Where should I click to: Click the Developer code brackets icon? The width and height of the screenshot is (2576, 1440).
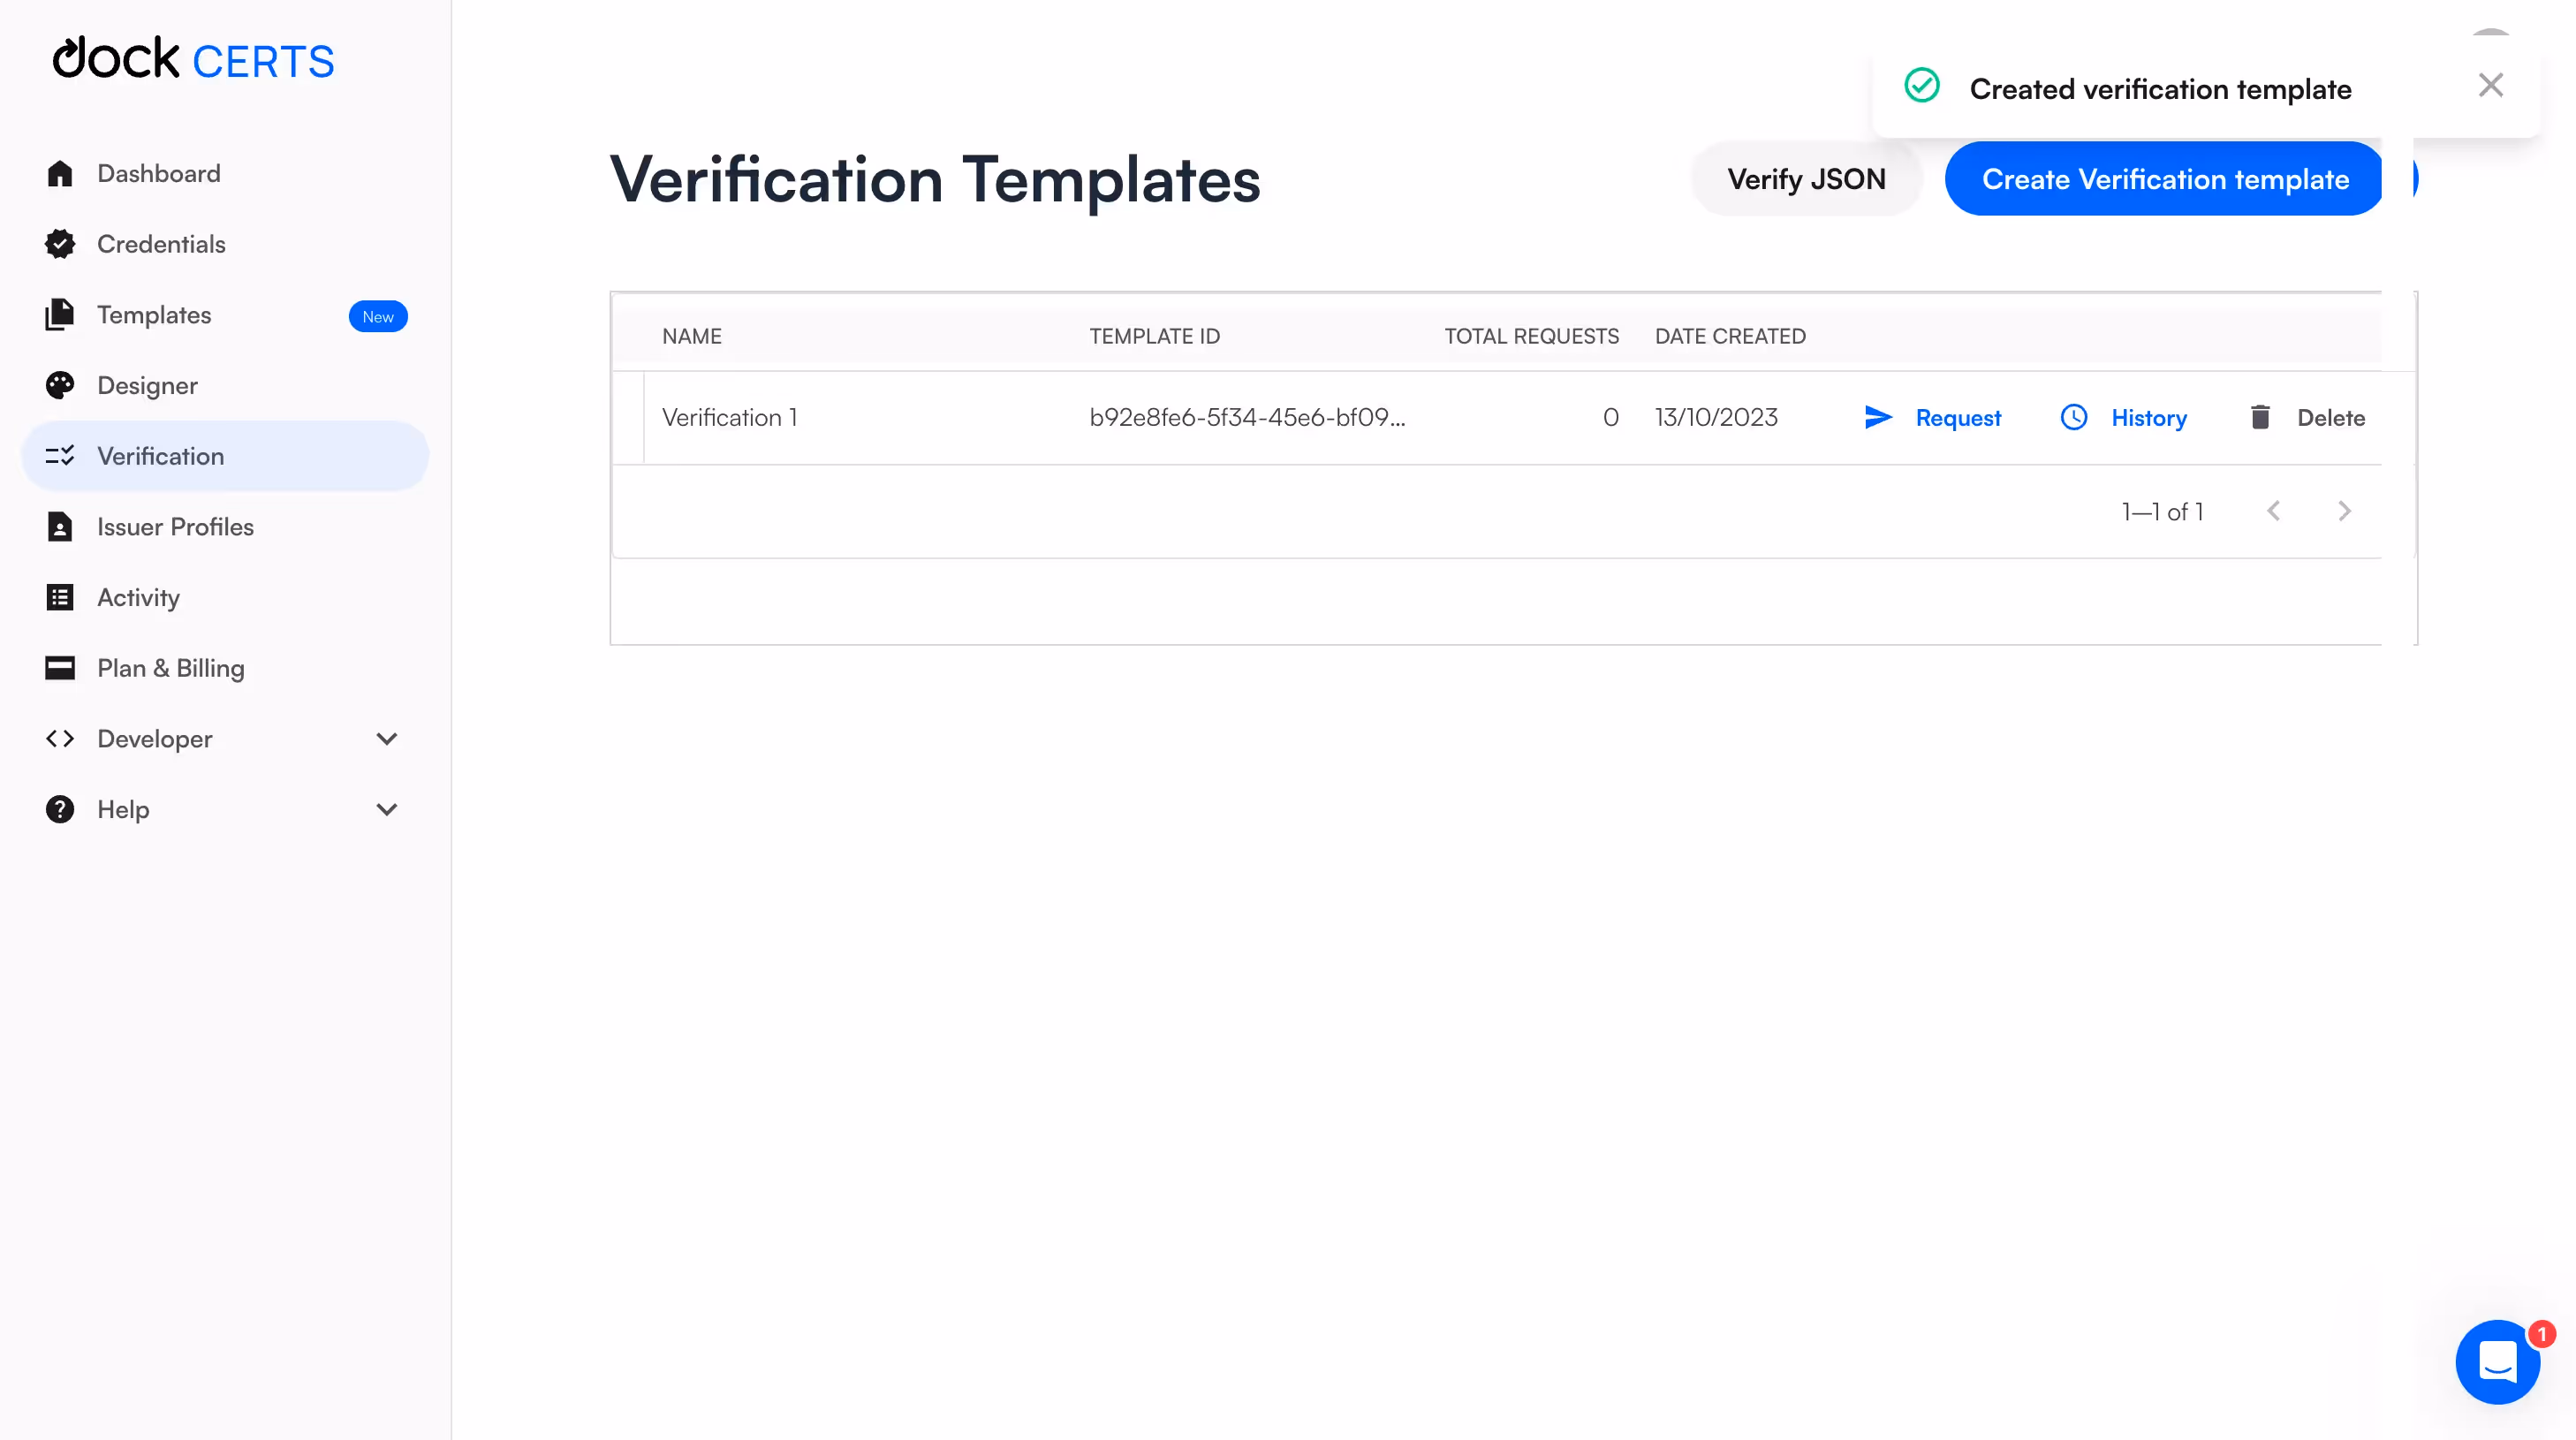(60, 738)
